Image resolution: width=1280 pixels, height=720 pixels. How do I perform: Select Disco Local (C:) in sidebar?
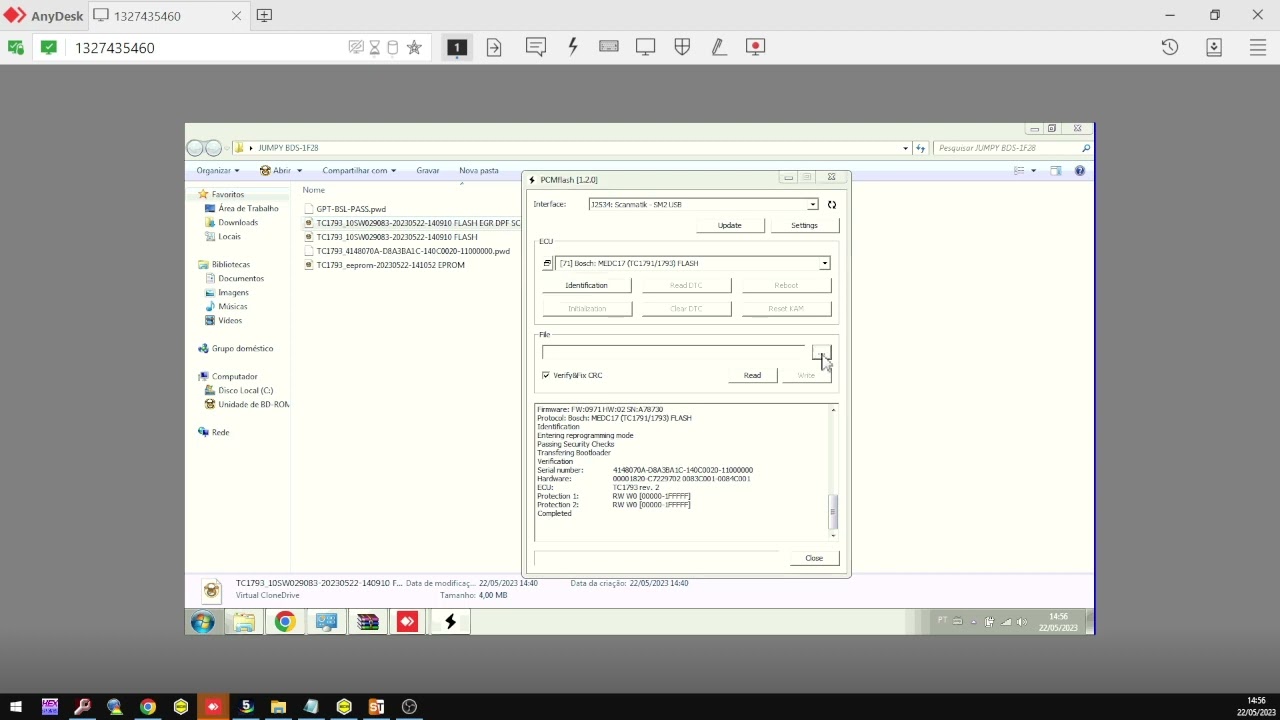[245, 391]
